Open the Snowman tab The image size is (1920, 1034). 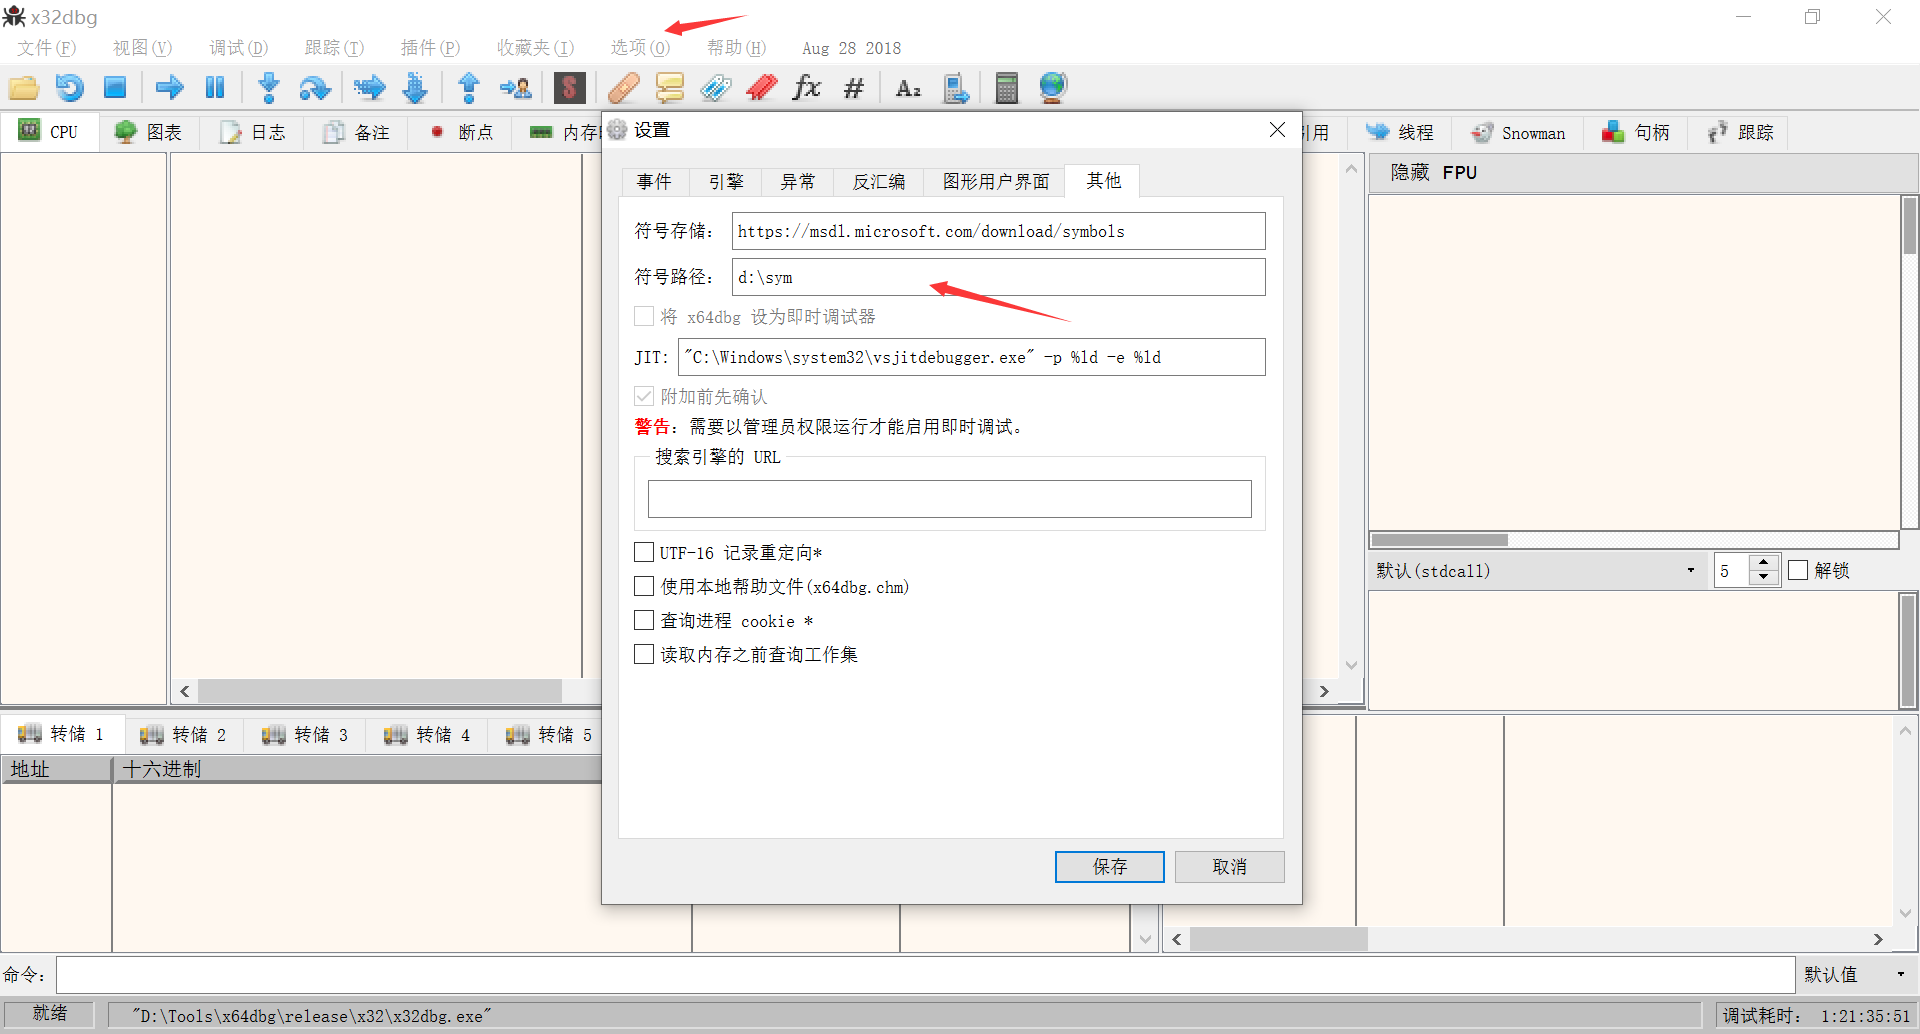tap(1517, 132)
